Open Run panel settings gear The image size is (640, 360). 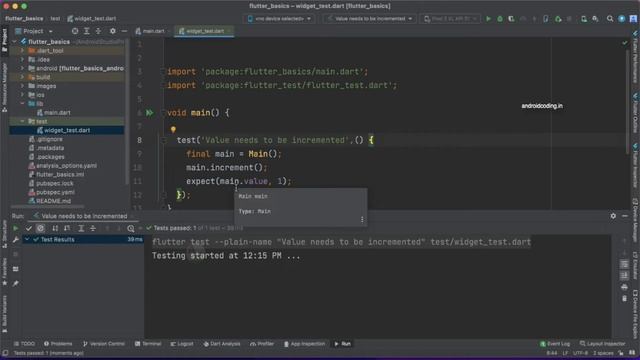click(x=613, y=216)
